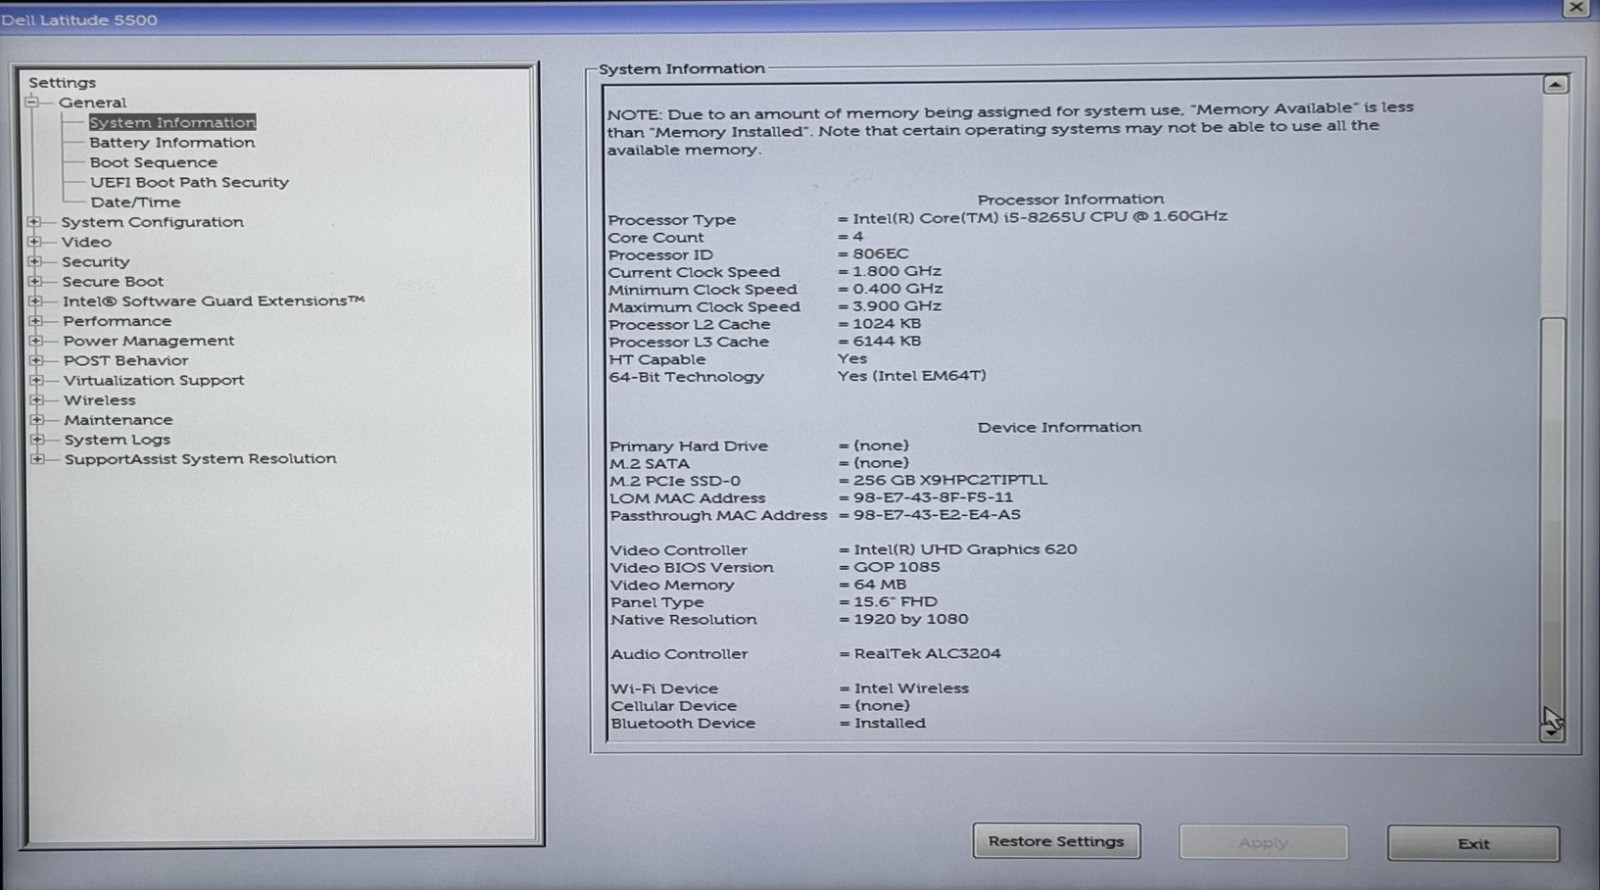
Task: Click the Native Resolution value
Action: click(911, 619)
